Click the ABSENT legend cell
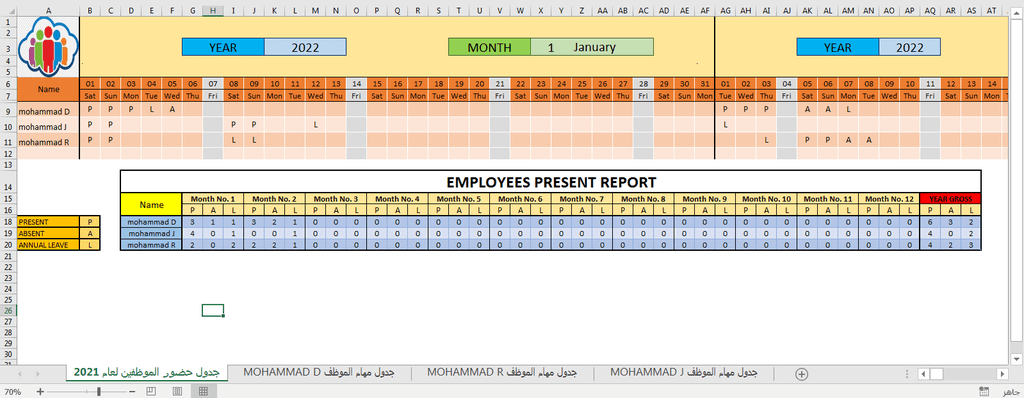1024x398 pixels. pyautogui.click(x=48, y=233)
